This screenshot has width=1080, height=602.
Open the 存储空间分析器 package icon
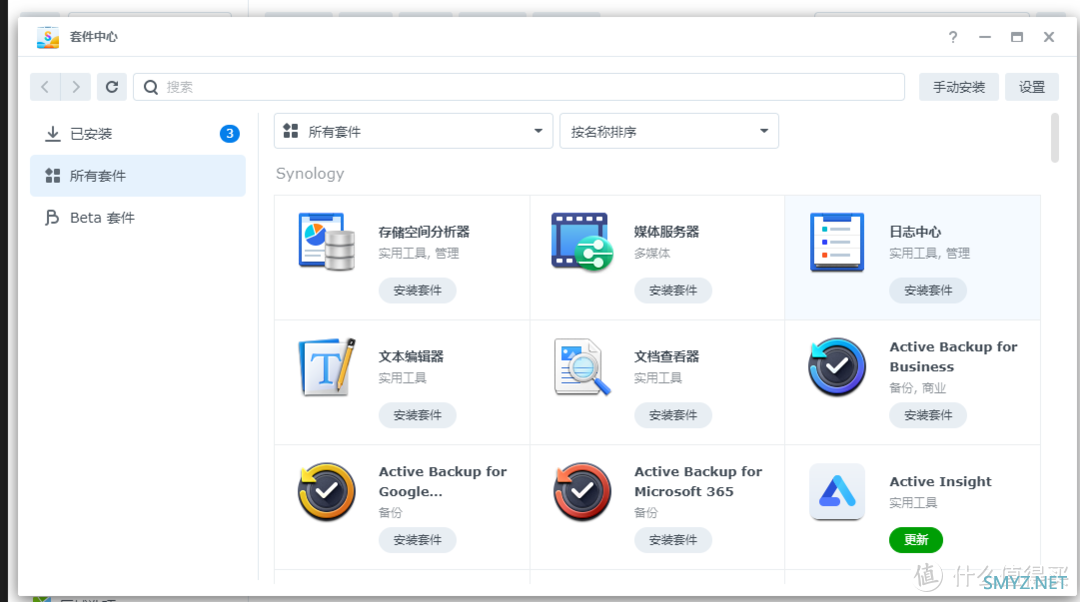(326, 242)
